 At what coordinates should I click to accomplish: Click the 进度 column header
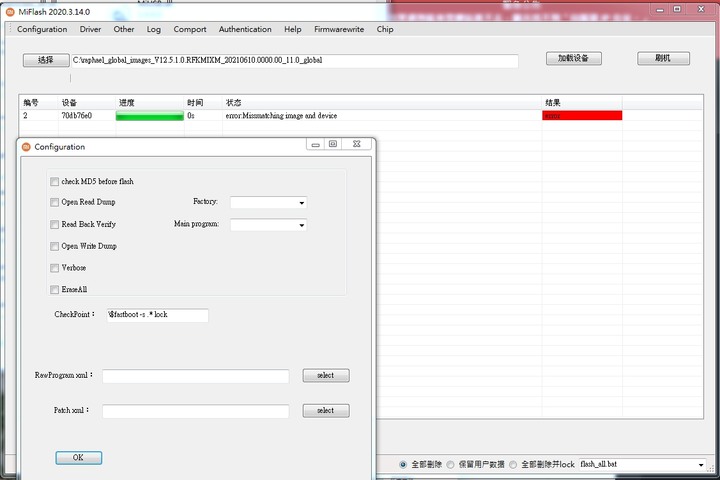(150, 103)
